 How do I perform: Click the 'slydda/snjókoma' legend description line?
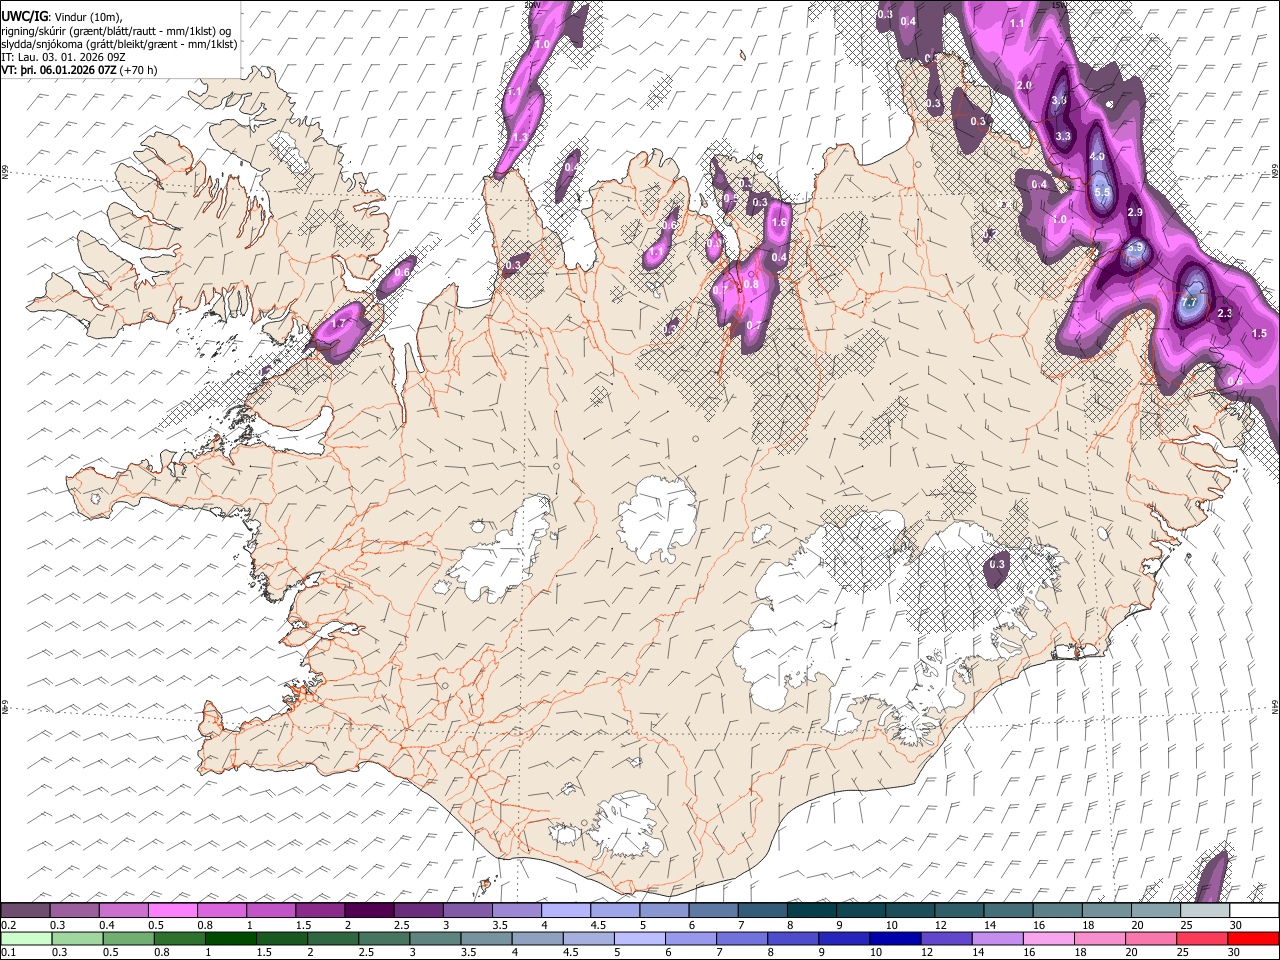tap(120, 44)
